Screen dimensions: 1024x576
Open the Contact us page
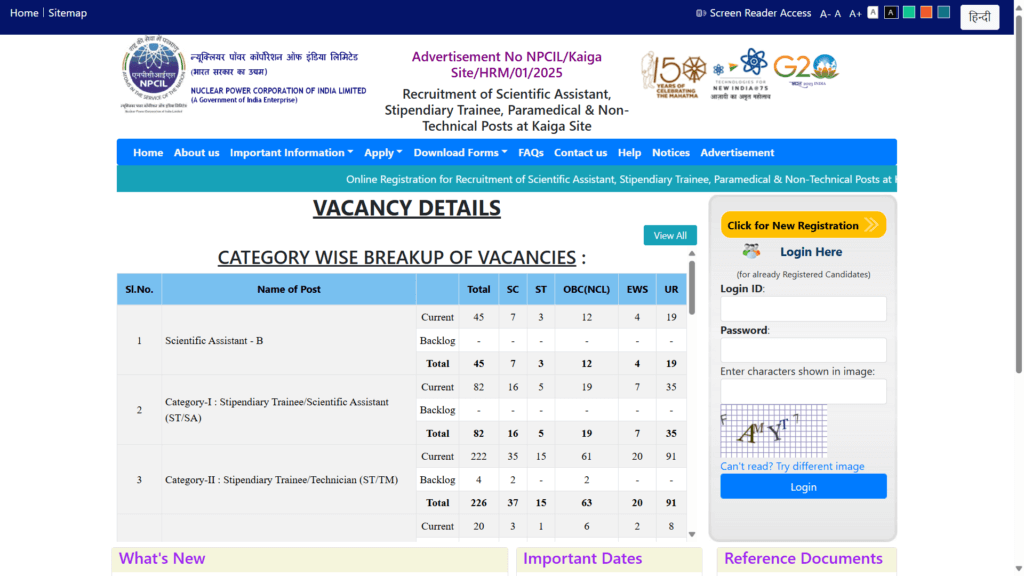pos(581,152)
